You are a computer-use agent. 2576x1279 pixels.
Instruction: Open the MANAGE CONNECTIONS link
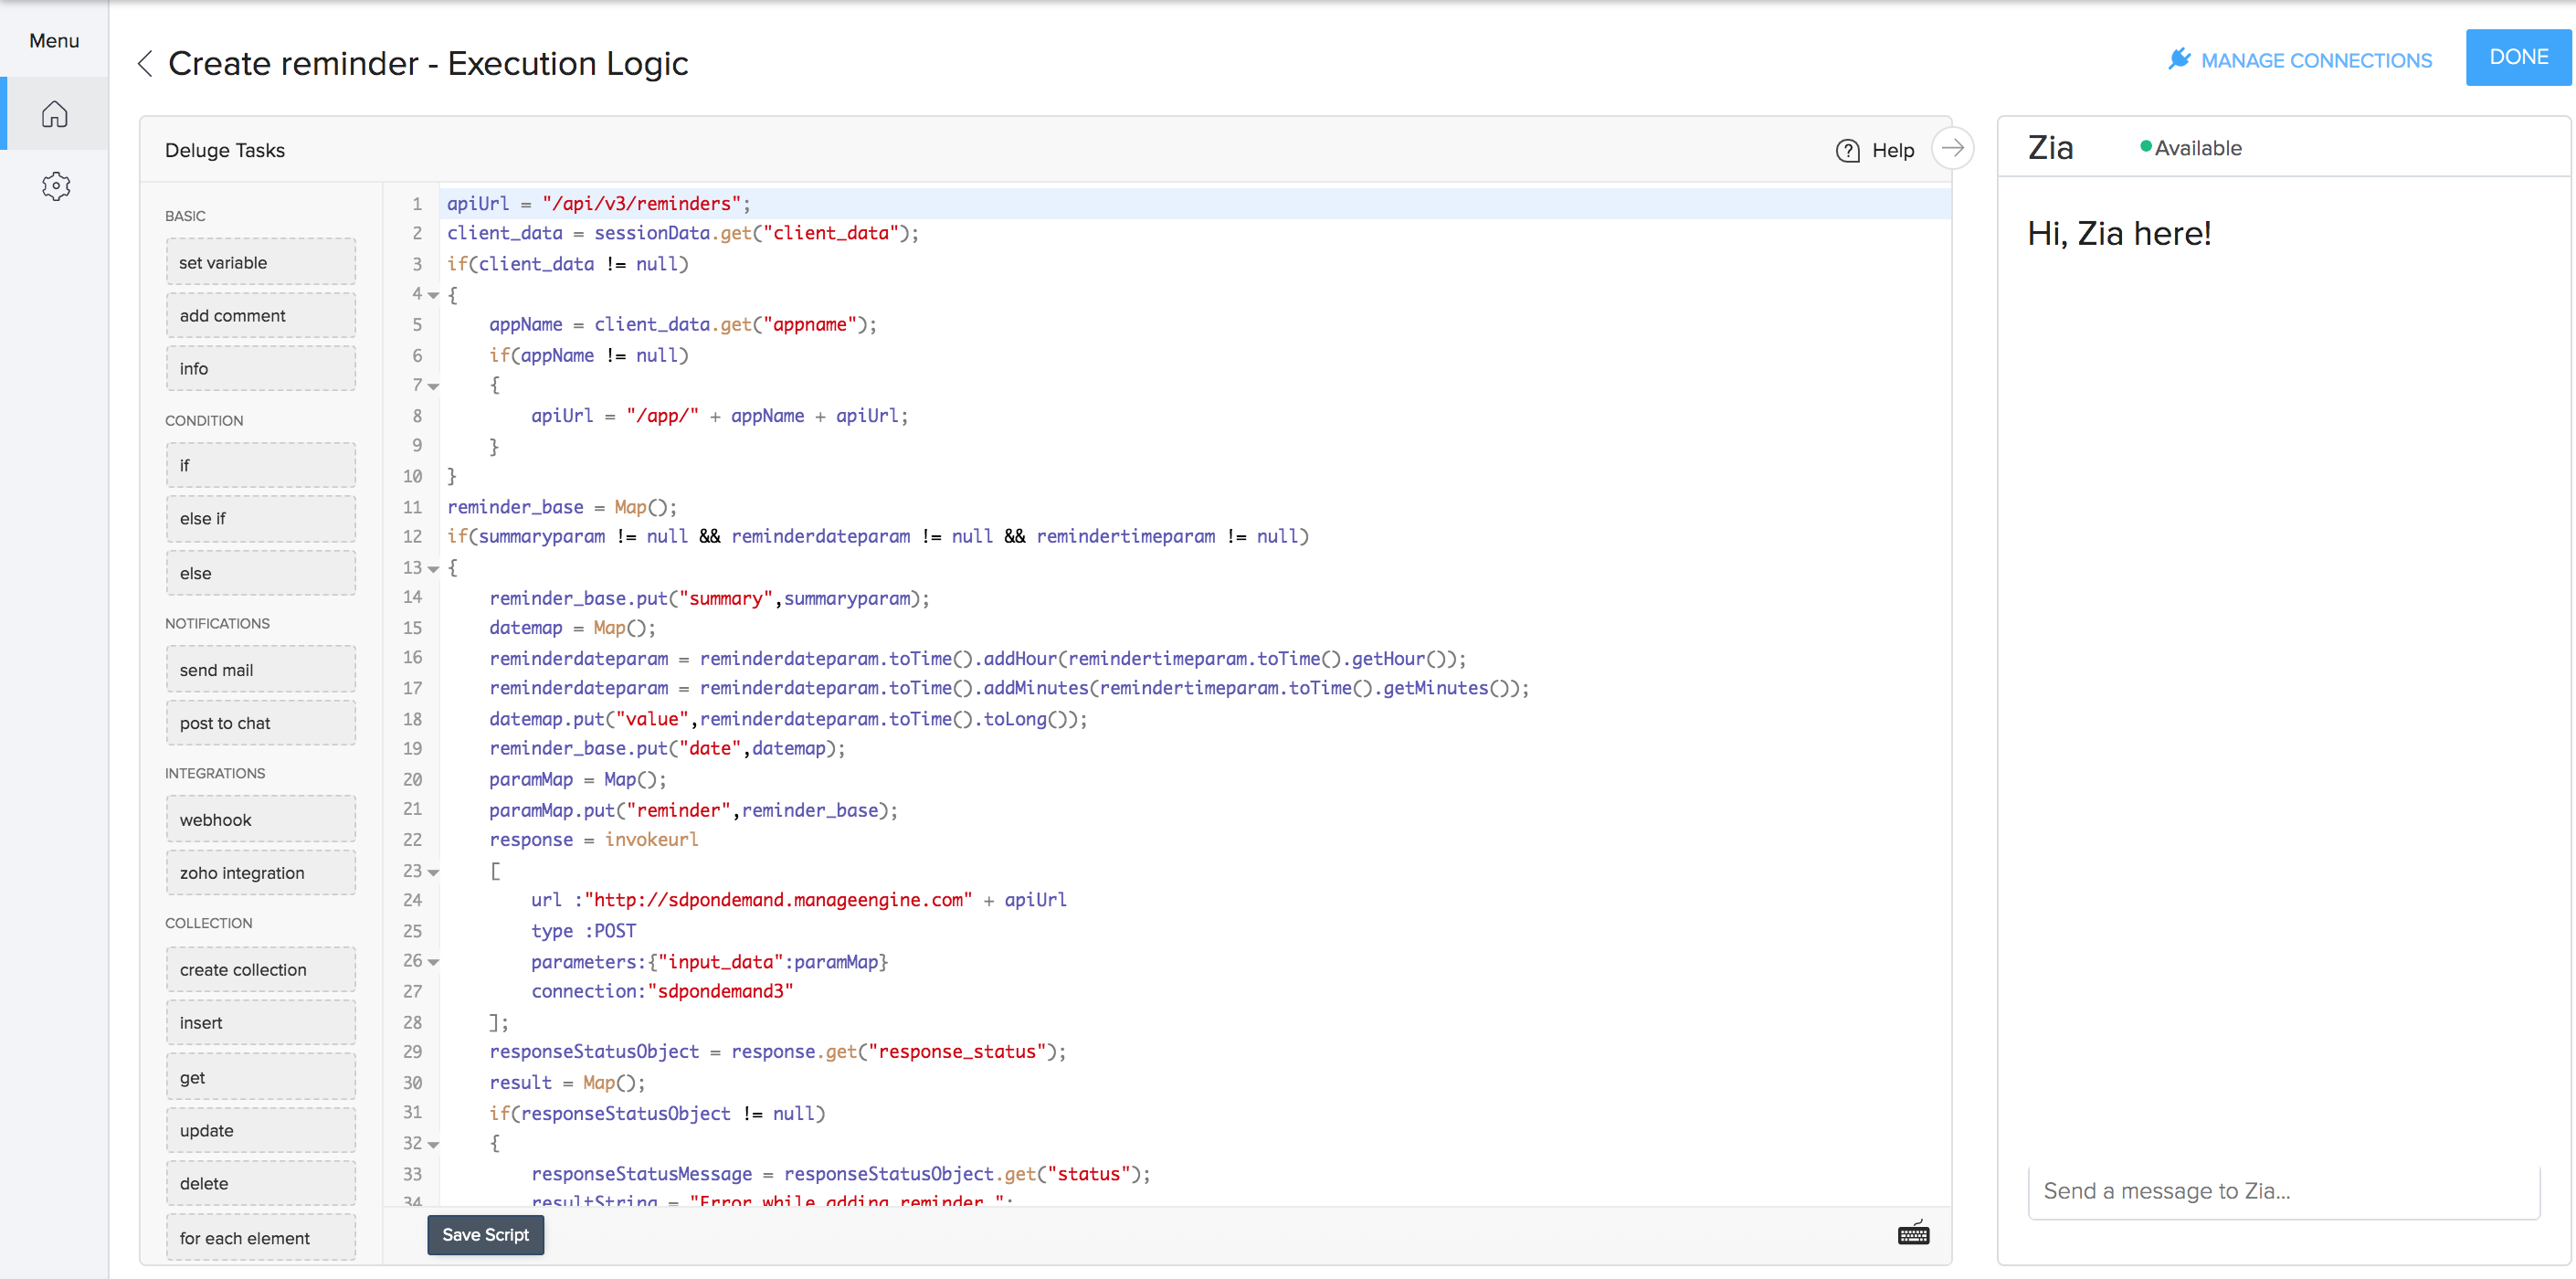click(2316, 60)
